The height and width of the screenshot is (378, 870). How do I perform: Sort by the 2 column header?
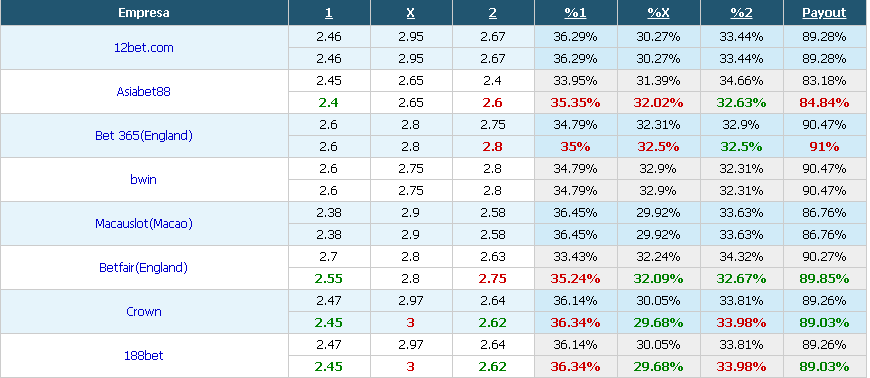[493, 13]
